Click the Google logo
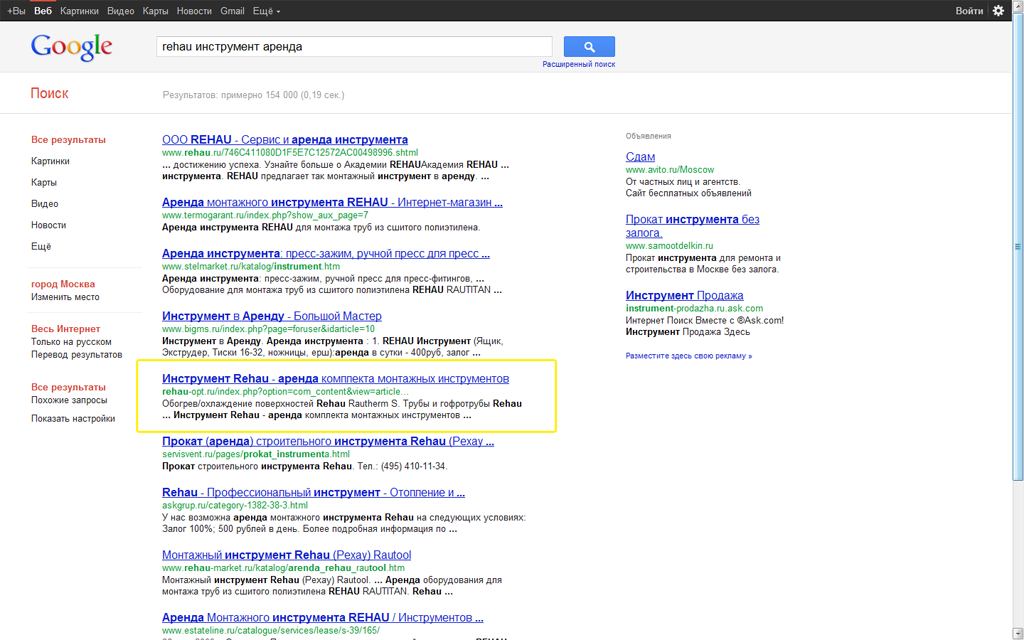 point(72,47)
